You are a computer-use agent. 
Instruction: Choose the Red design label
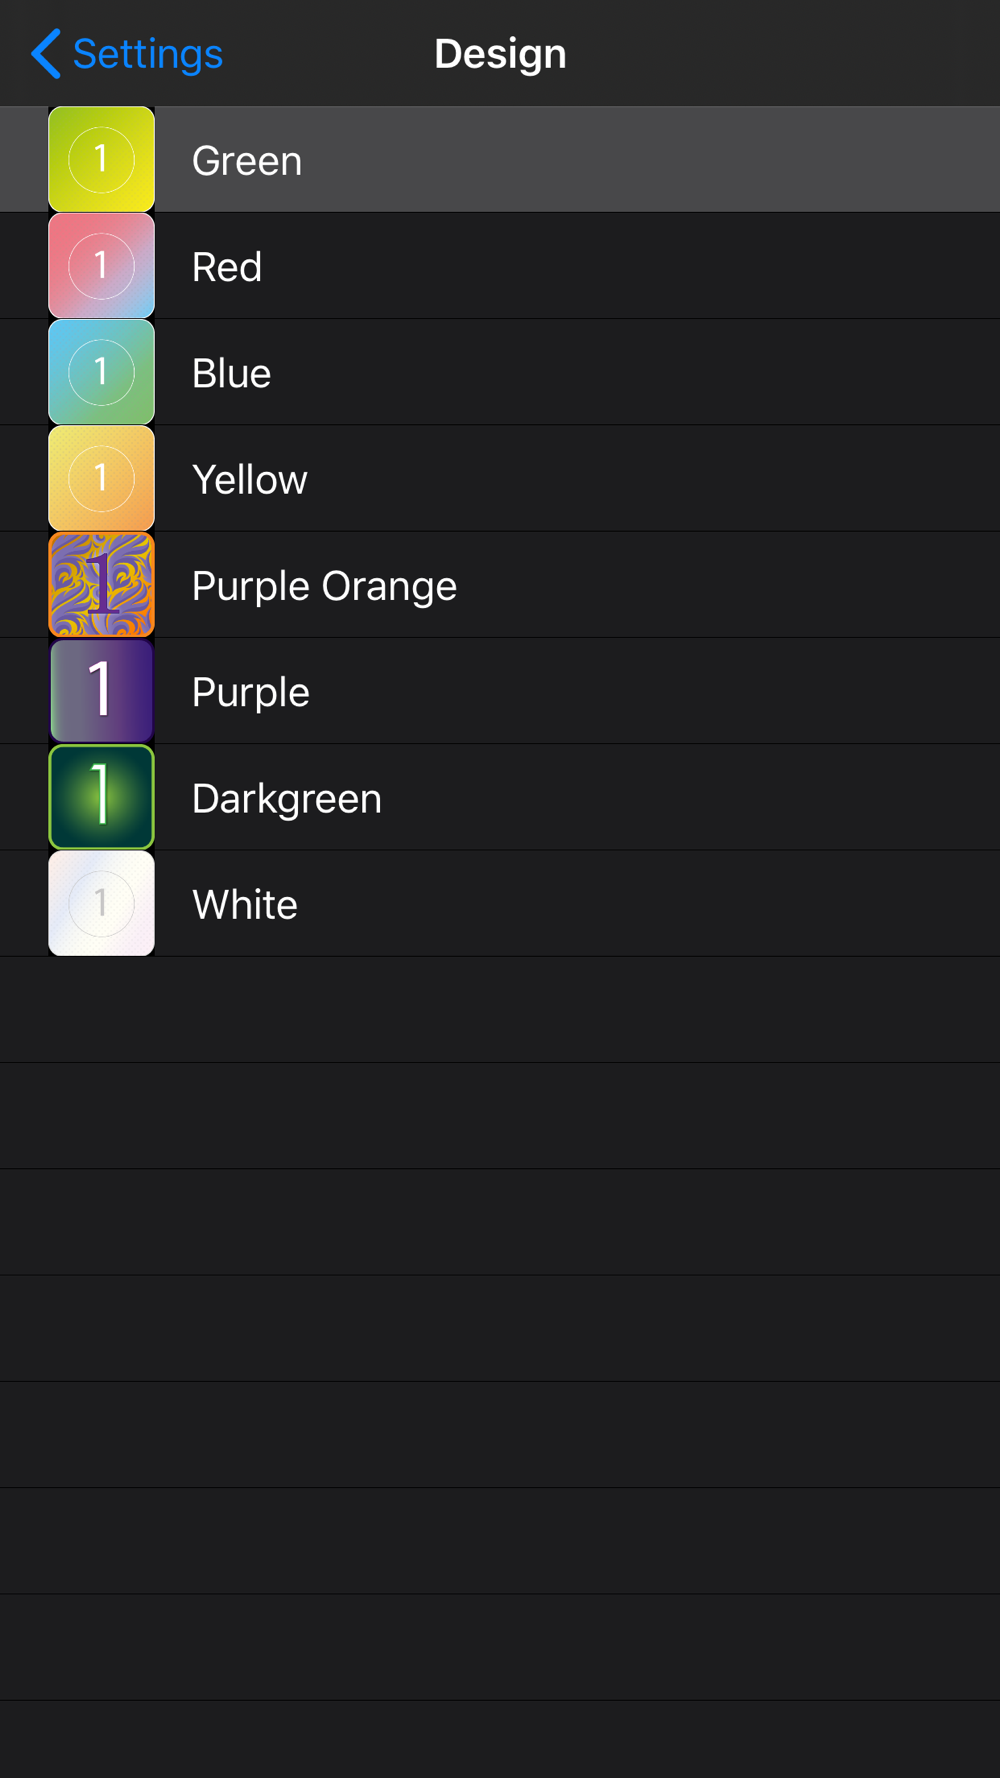(x=227, y=267)
